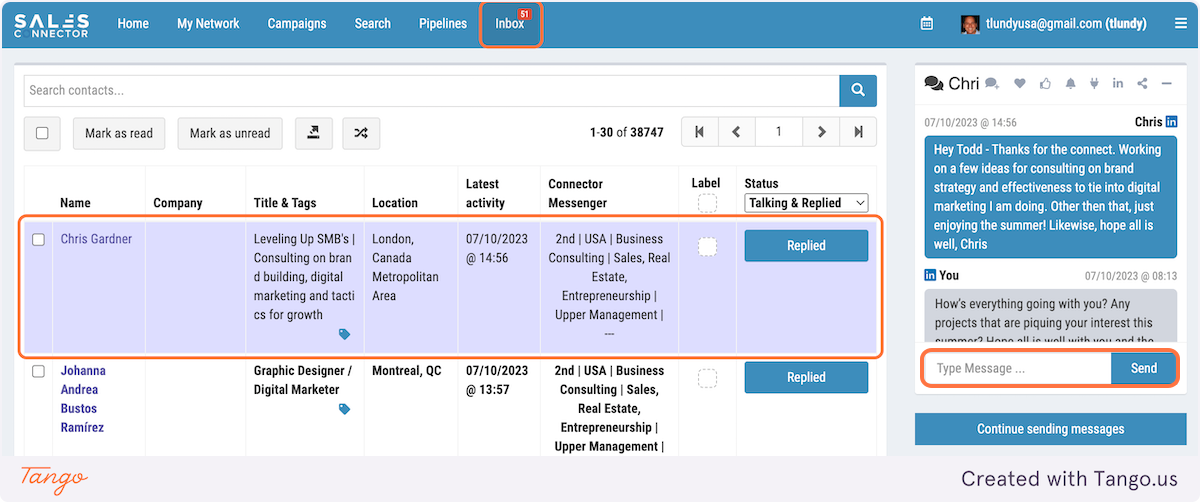Viewport: 1200px width, 502px height.
Task: Click thumbs-up icon in chat header
Action: coord(1045,84)
